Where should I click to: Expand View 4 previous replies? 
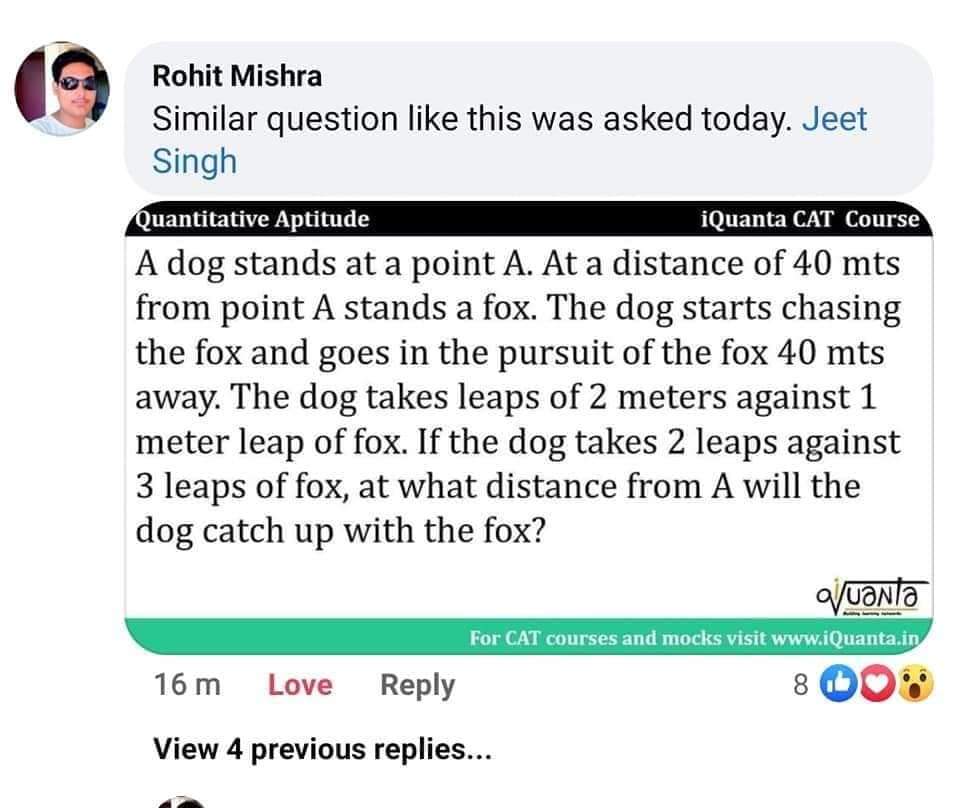point(322,749)
